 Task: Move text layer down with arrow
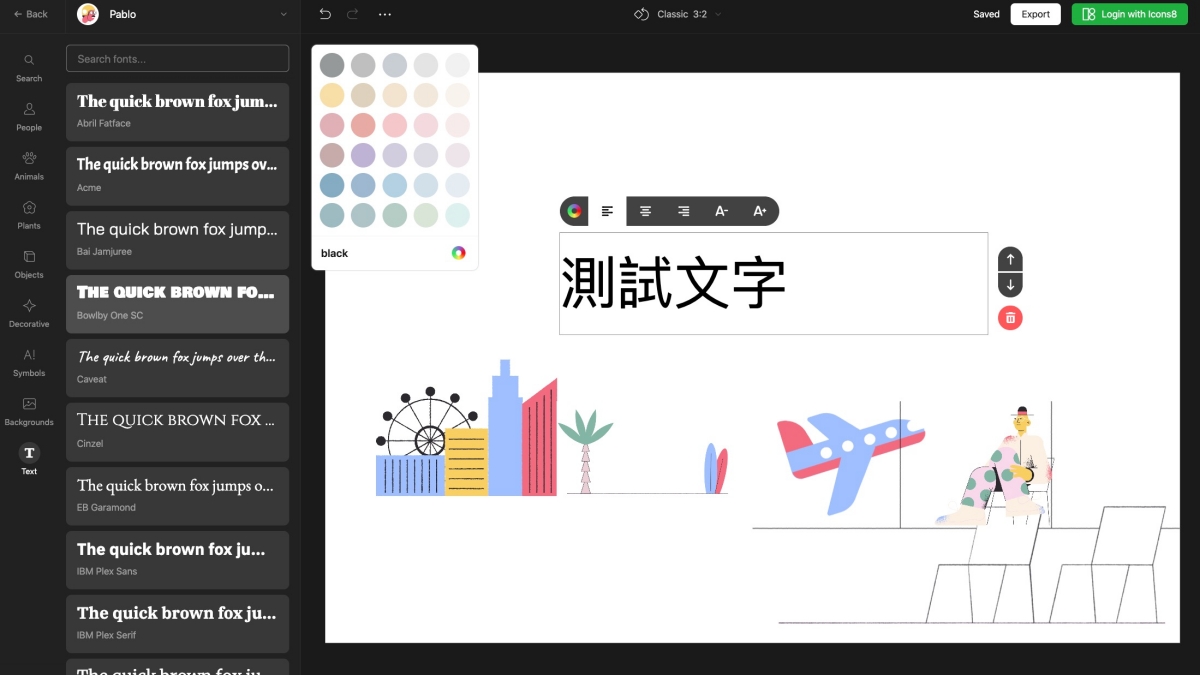pos(1010,285)
